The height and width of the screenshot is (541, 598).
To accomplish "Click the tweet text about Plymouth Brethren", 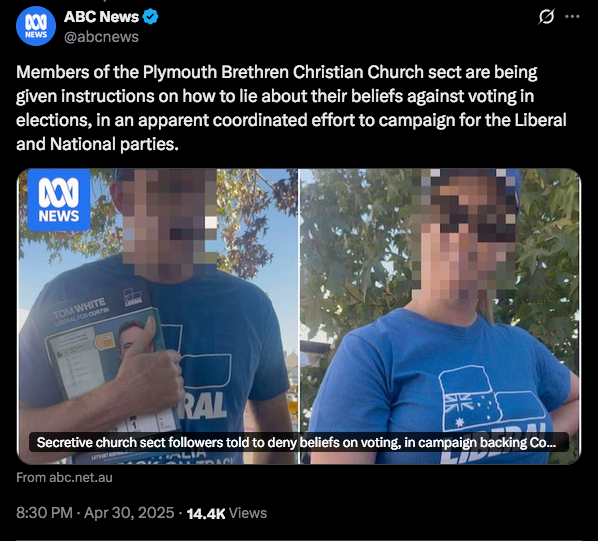I will [291, 108].
